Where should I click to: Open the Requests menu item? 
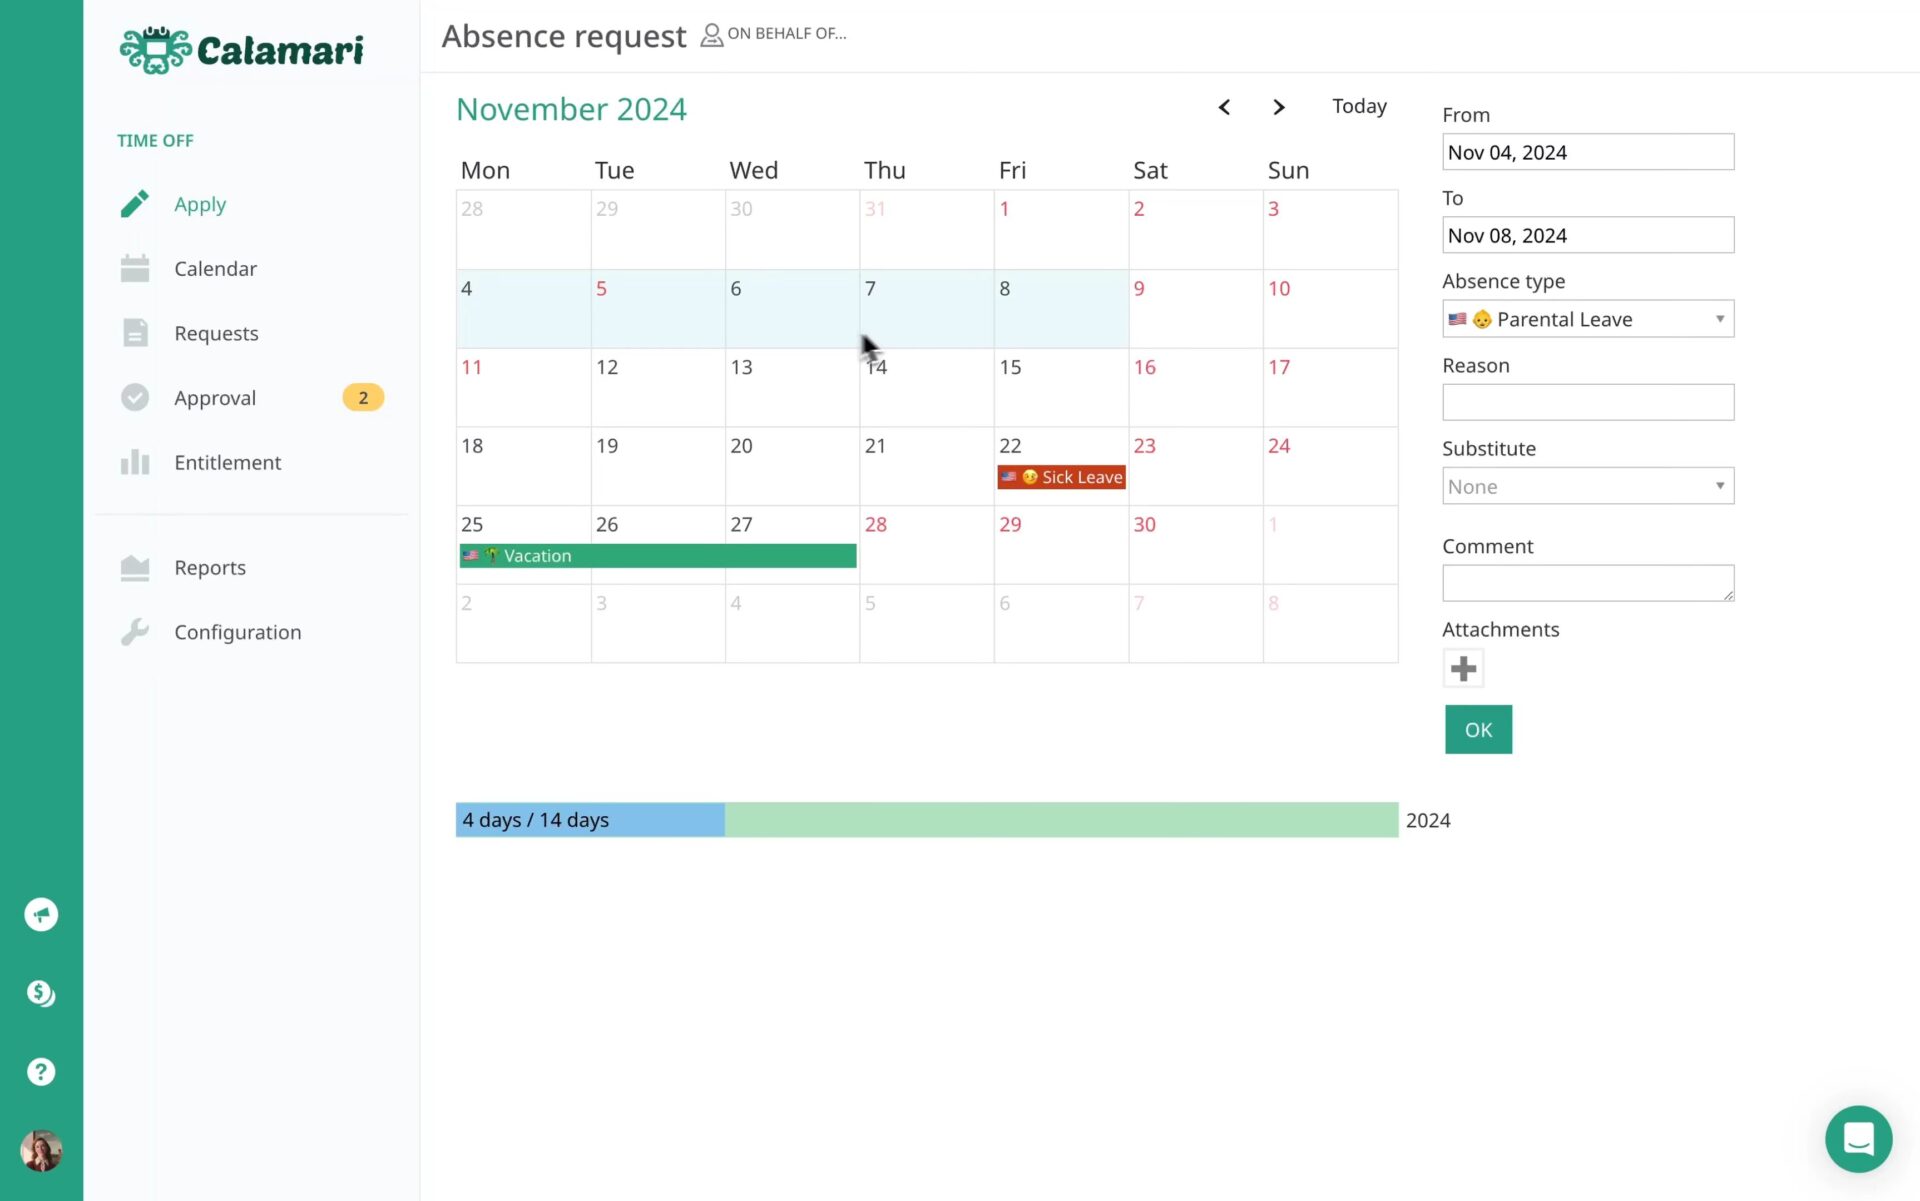(216, 333)
